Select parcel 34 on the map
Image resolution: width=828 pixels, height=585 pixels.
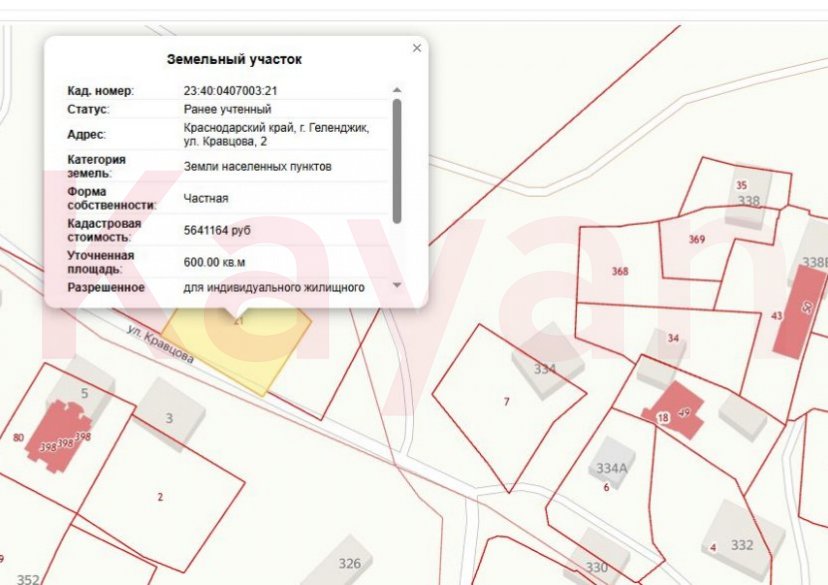pyautogui.click(x=673, y=338)
